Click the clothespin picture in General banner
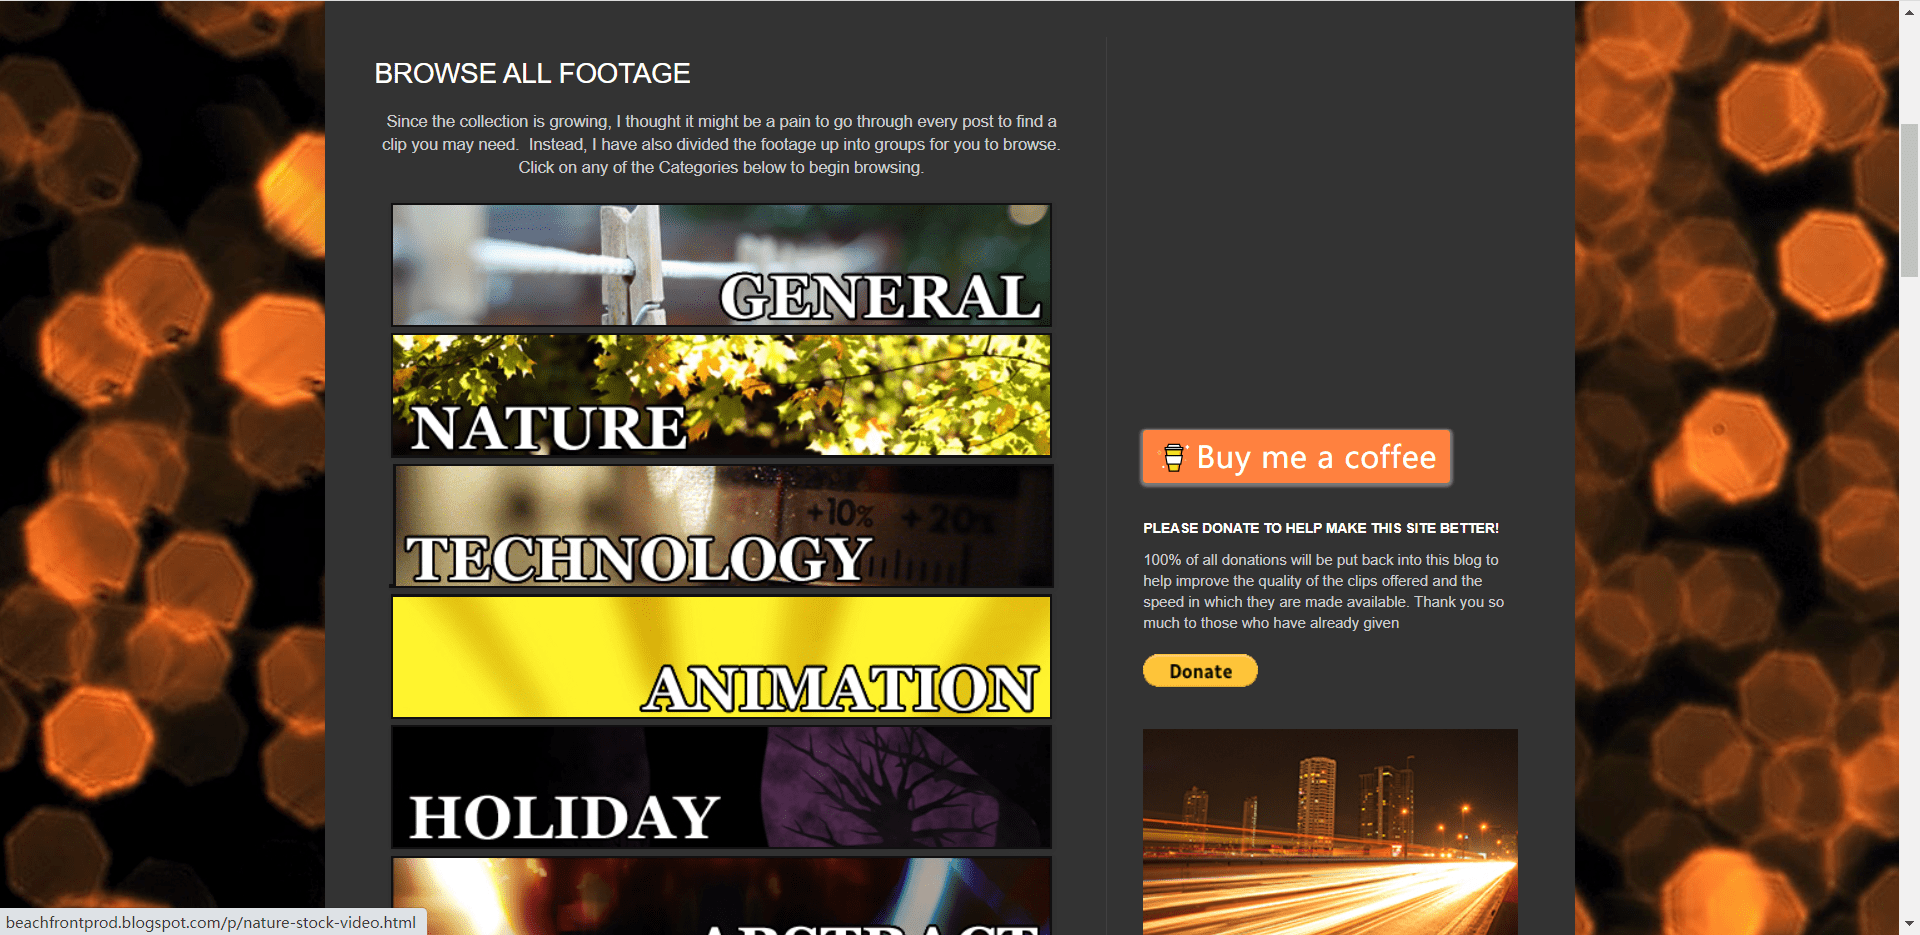Viewport: 1920px width, 935px height. pos(633,265)
